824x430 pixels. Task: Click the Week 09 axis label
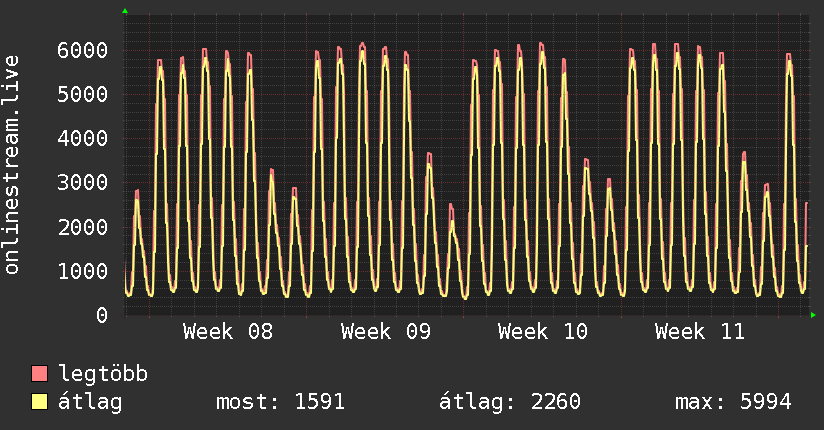[385, 332]
